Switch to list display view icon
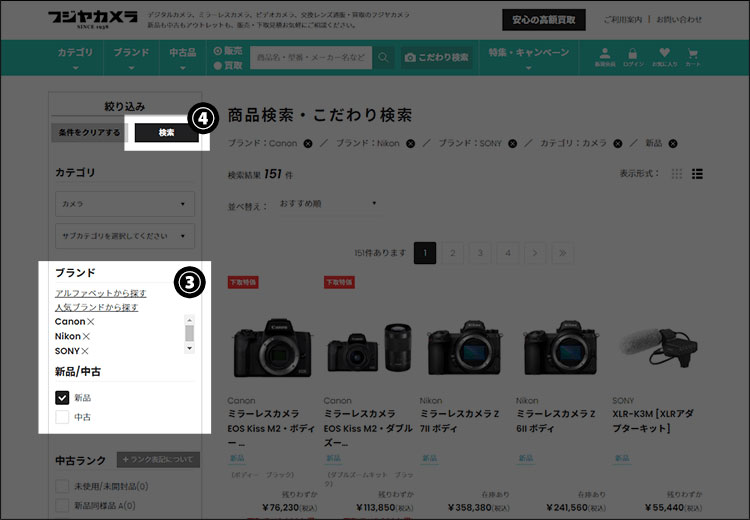 (697, 174)
